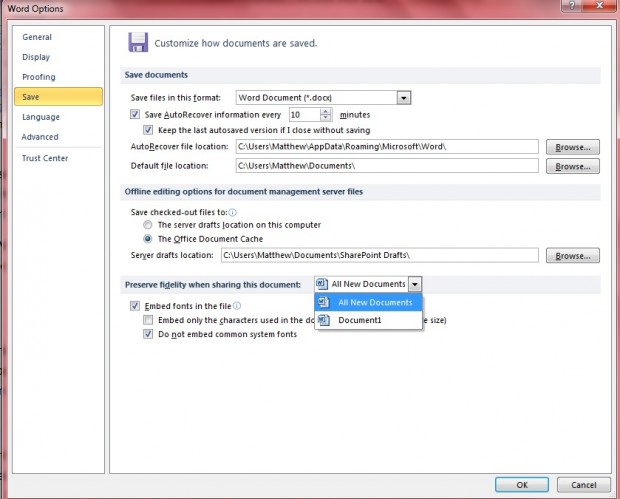Open the Trust Center category
Screen dimensions: 620x499
coord(44,158)
